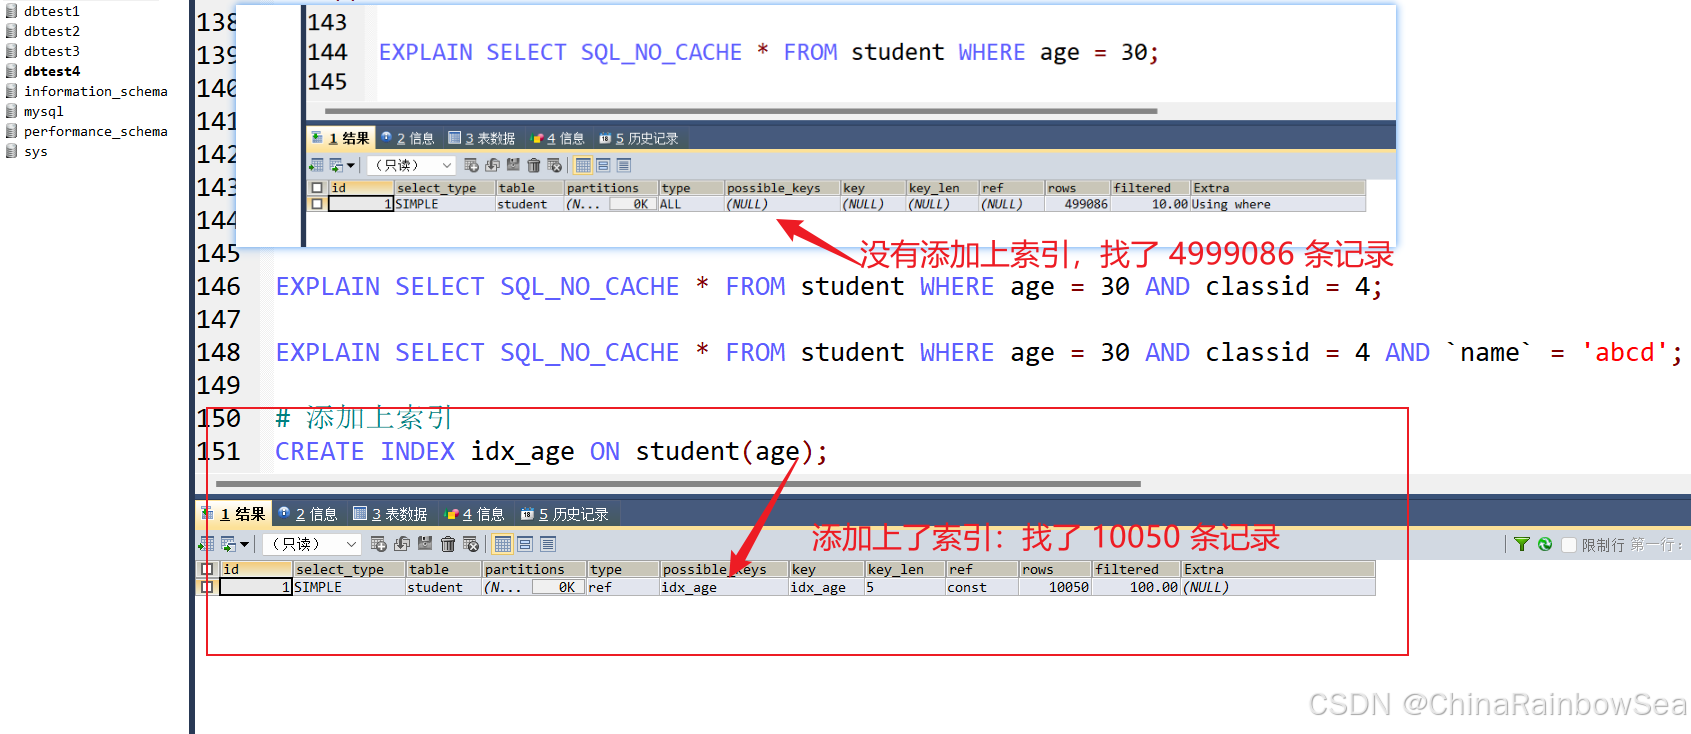Click cancel changes icon in upper result toolbar
Viewport: 1691px width, 734px height.
pos(554,165)
